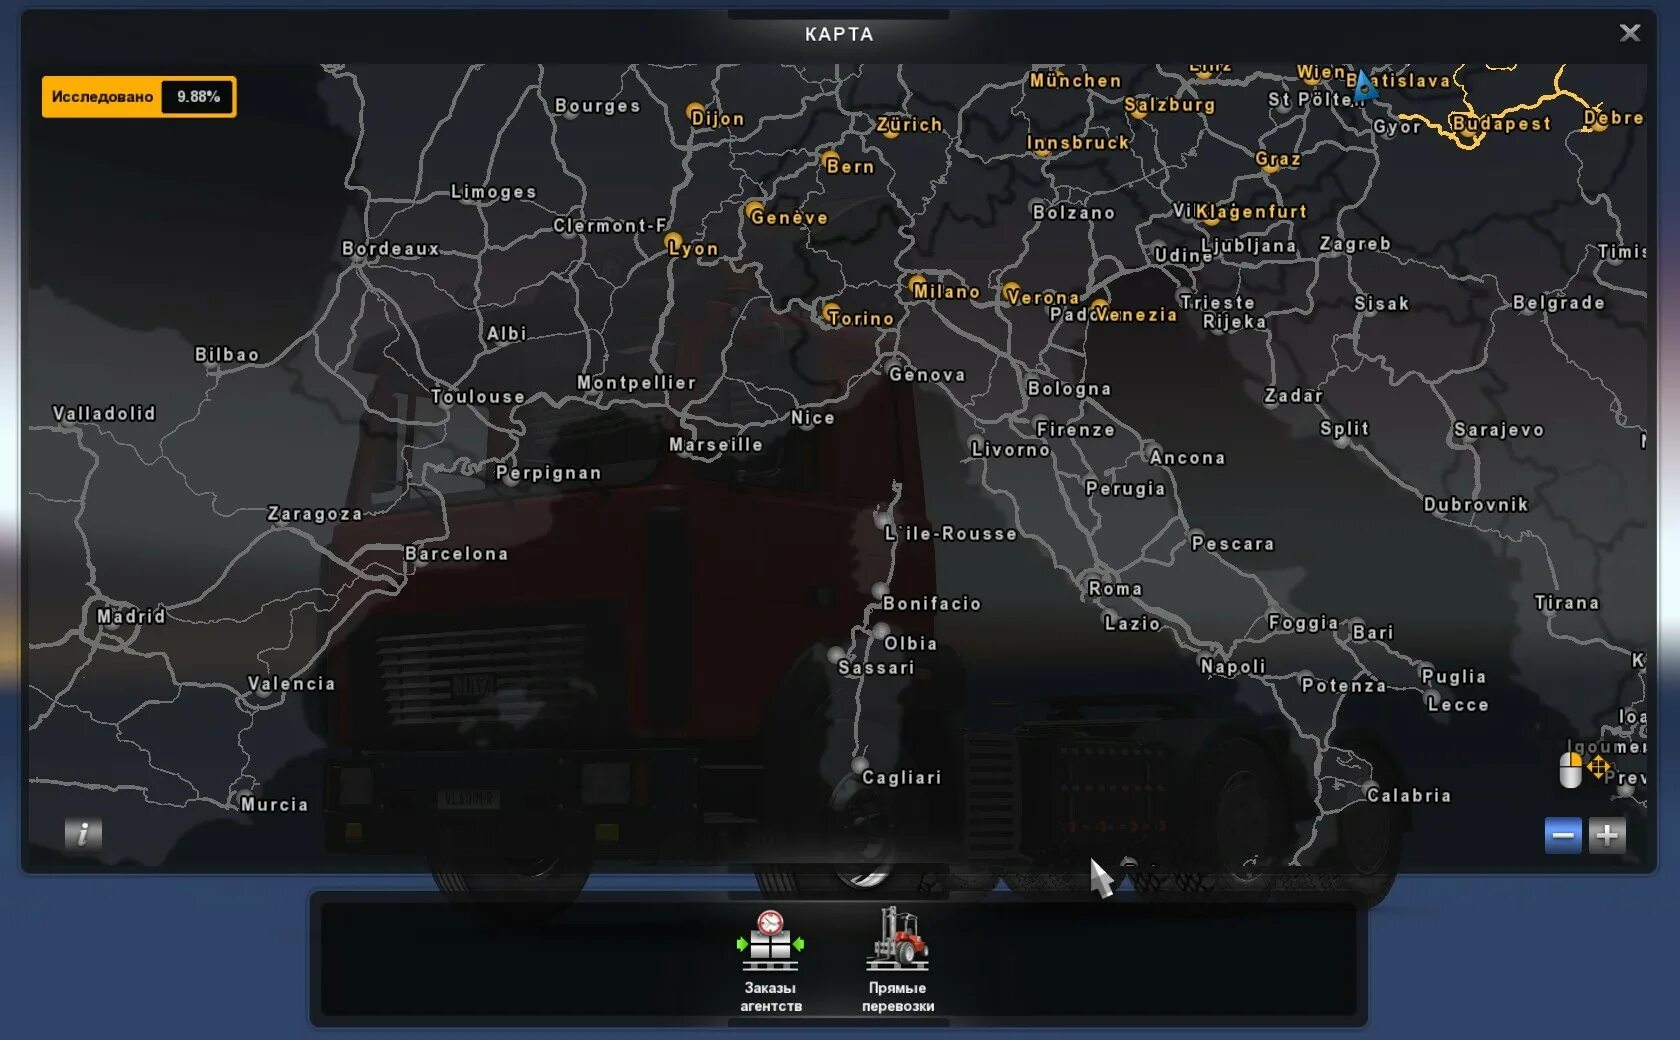Select the Venezia city marker
Viewport: 1680px width, 1040px height.
click(1100, 309)
